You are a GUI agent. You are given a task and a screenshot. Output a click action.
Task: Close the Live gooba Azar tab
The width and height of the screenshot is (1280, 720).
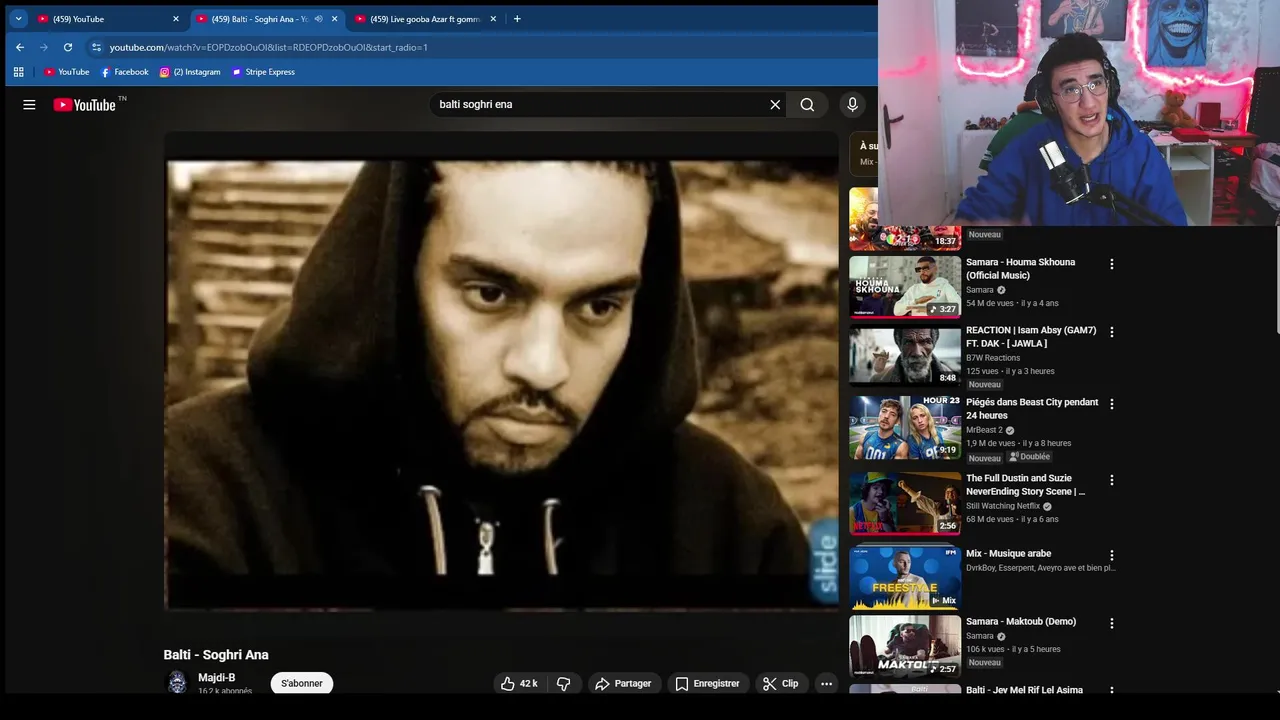click(493, 19)
